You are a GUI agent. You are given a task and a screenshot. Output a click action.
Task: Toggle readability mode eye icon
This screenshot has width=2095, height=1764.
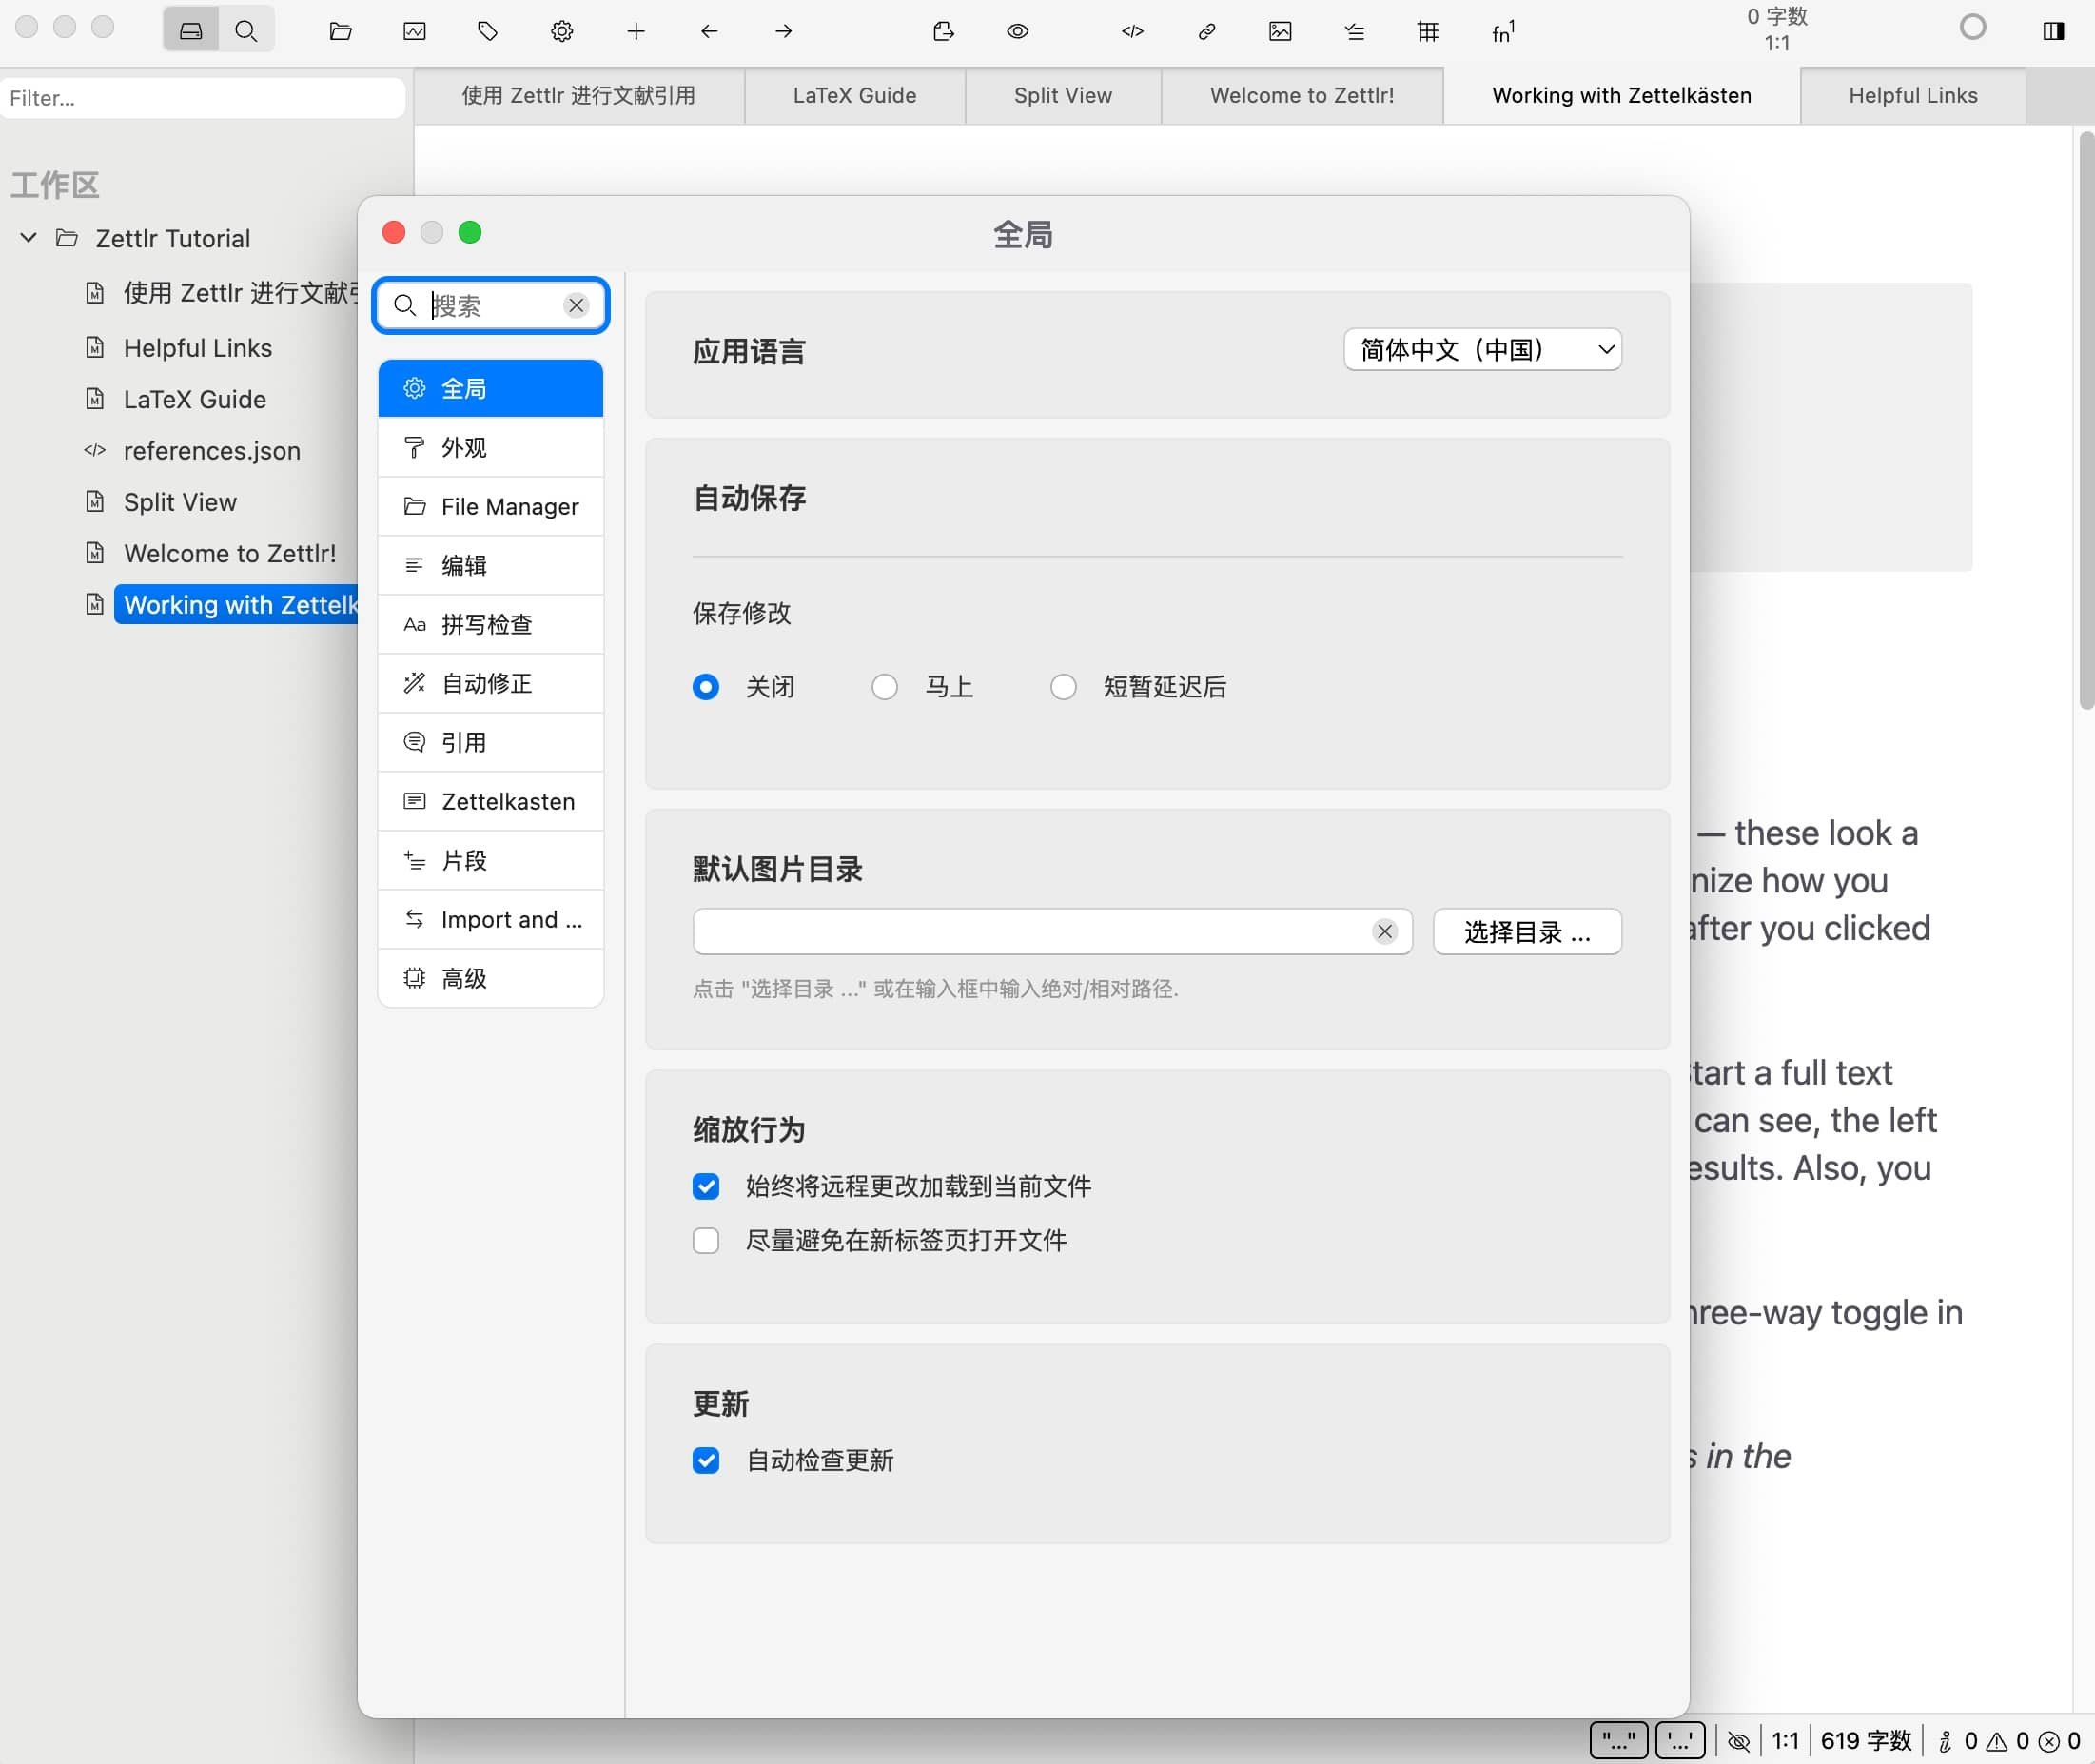(x=1017, y=31)
